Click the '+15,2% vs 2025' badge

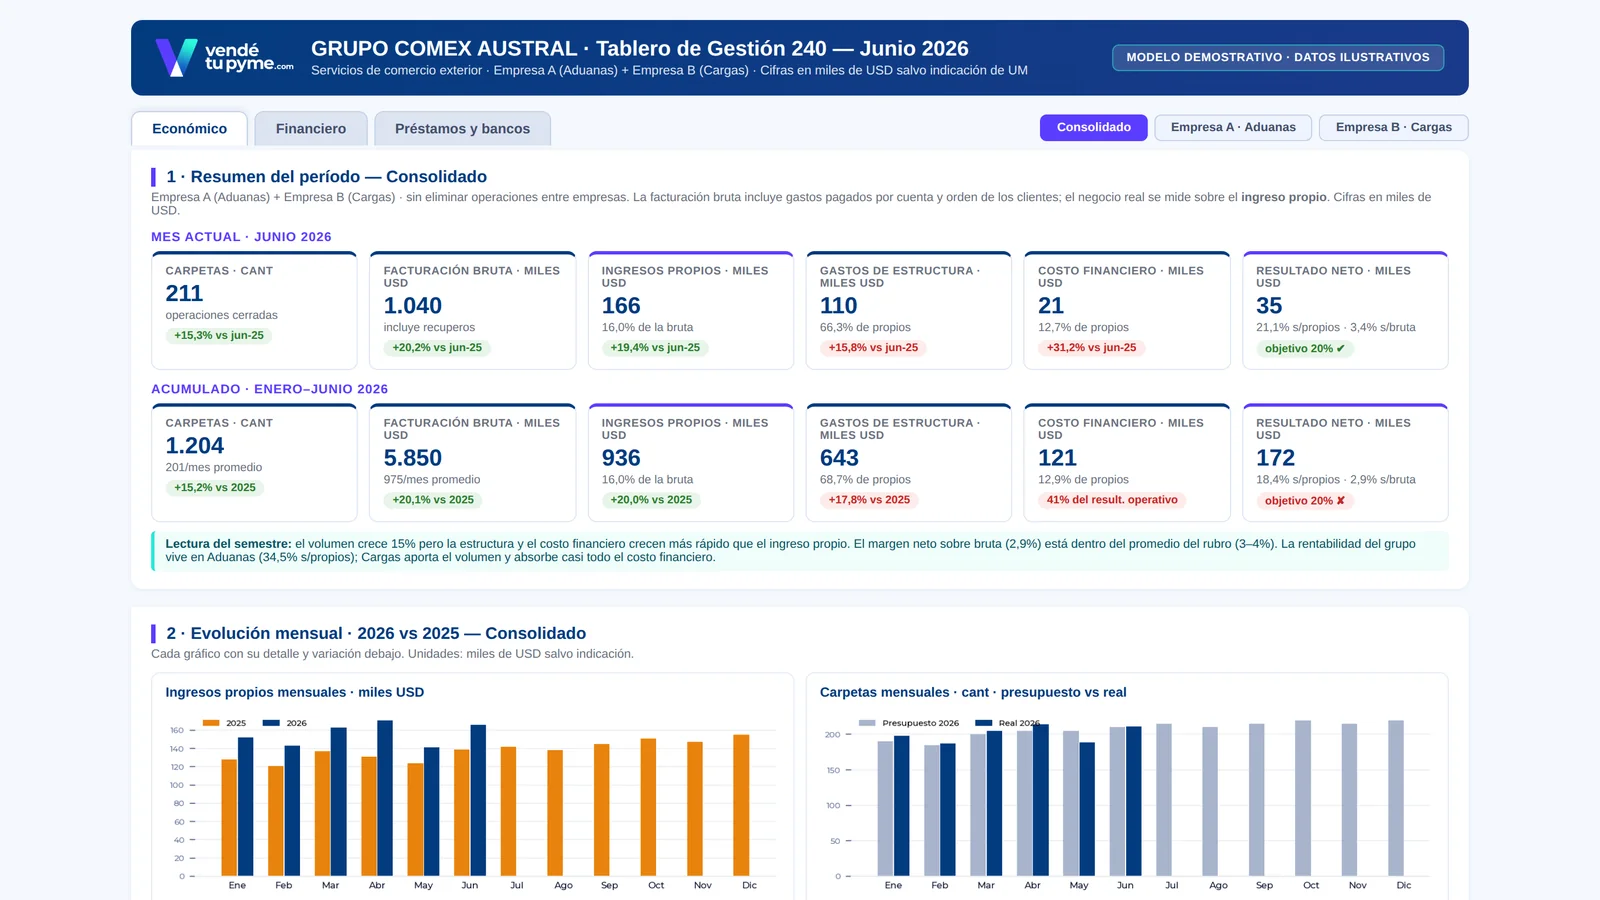[215, 488]
